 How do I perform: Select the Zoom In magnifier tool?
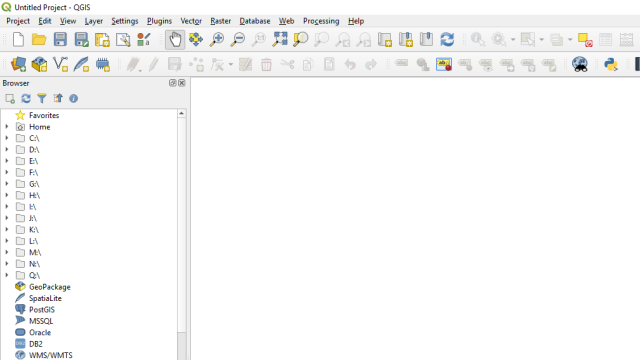tap(217, 40)
